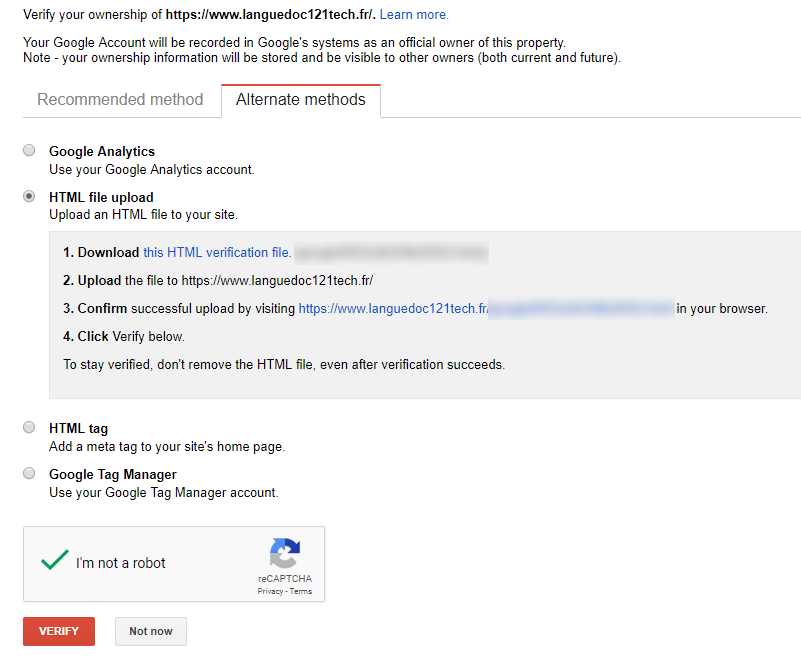Open the Learn more link

[x=414, y=15]
